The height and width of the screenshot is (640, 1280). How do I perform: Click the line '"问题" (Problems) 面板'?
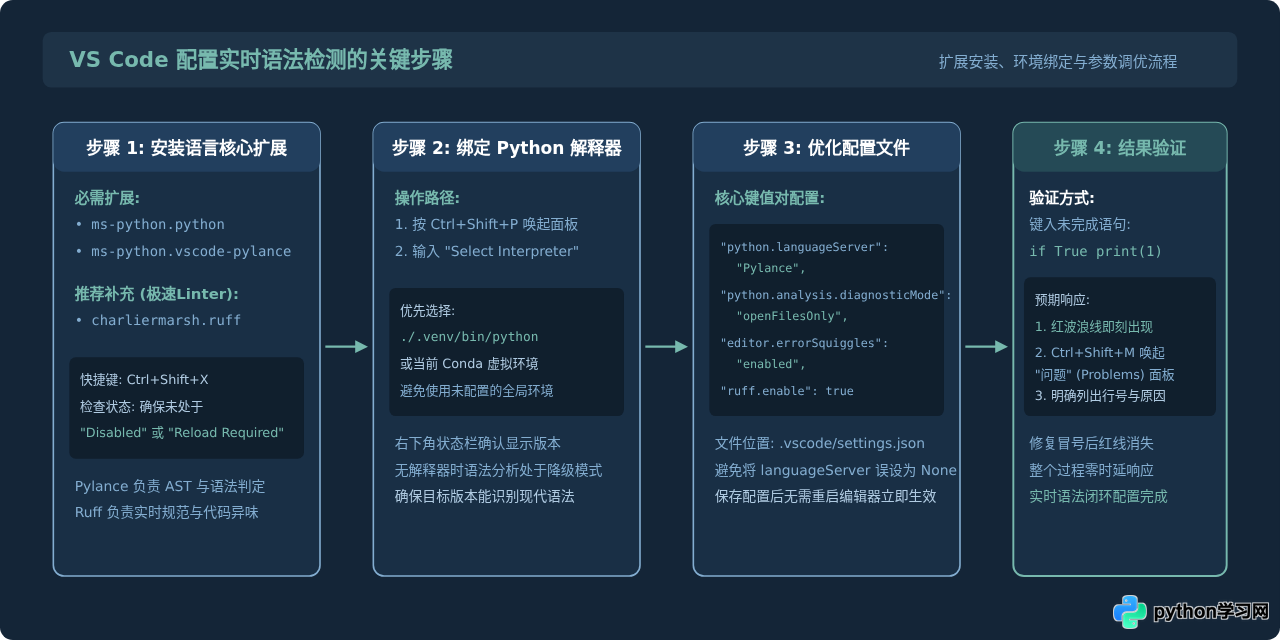coord(1105,376)
